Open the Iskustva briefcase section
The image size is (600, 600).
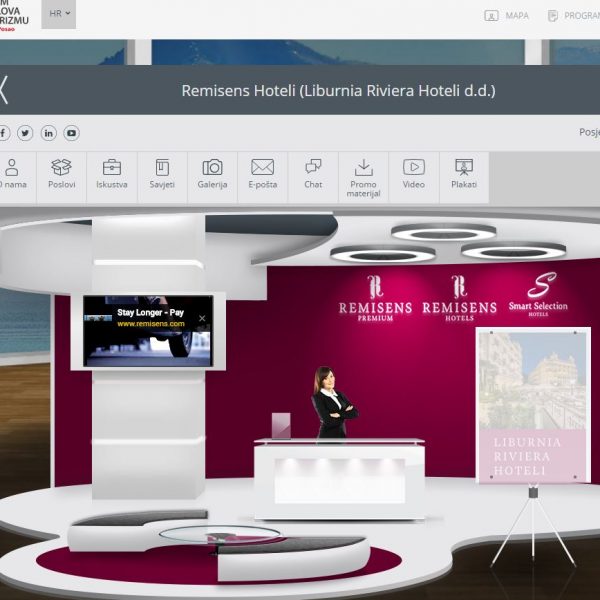point(112,177)
